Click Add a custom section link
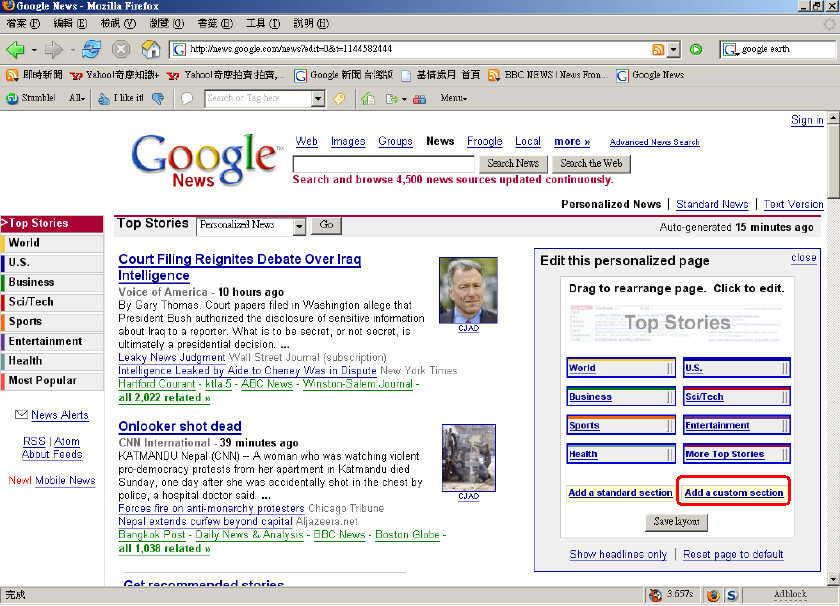 733,492
